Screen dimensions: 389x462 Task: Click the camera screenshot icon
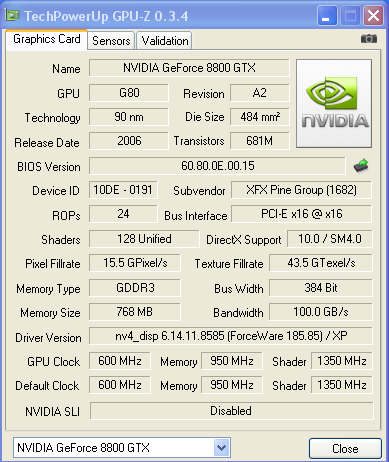point(369,39)
